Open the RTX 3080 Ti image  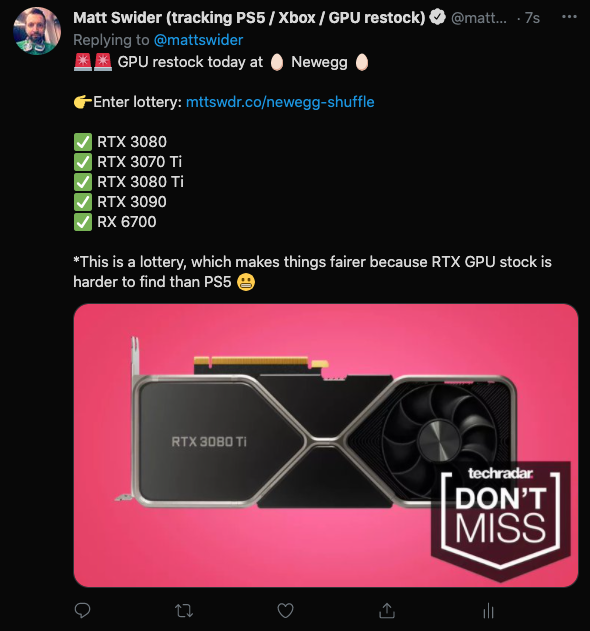tap(326, 445)
